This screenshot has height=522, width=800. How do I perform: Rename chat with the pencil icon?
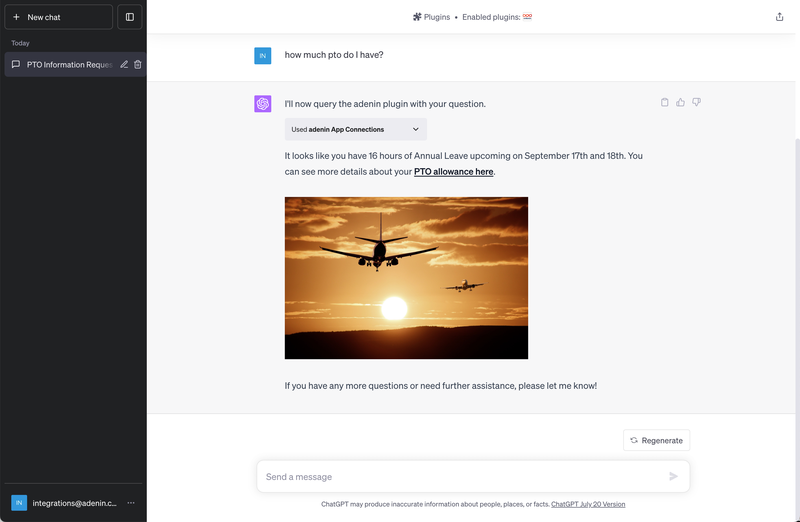point(124,64)
